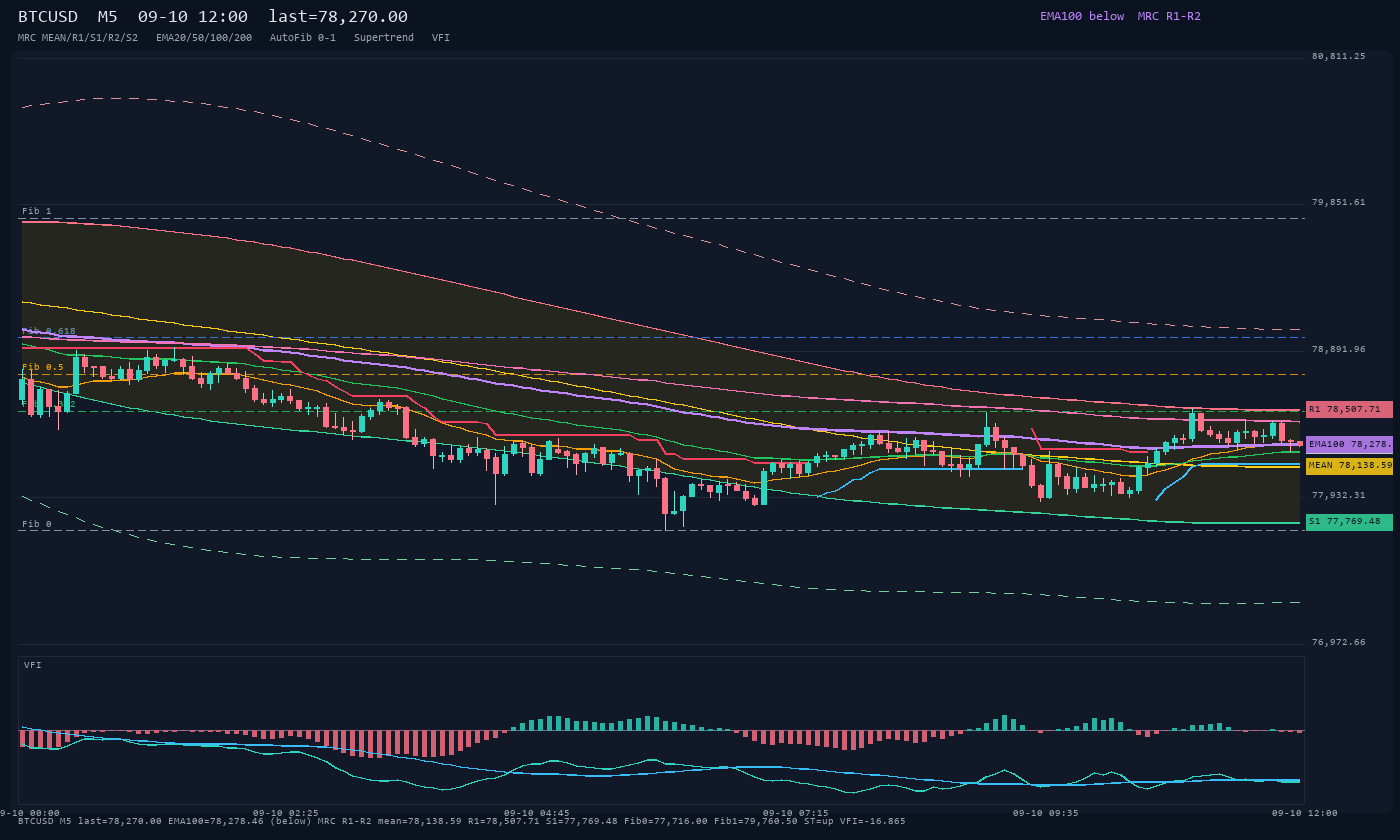Select the "78,891.96" price axis label
Viewport: 1400px width, 840px height.
click(x=1338, y=350)
